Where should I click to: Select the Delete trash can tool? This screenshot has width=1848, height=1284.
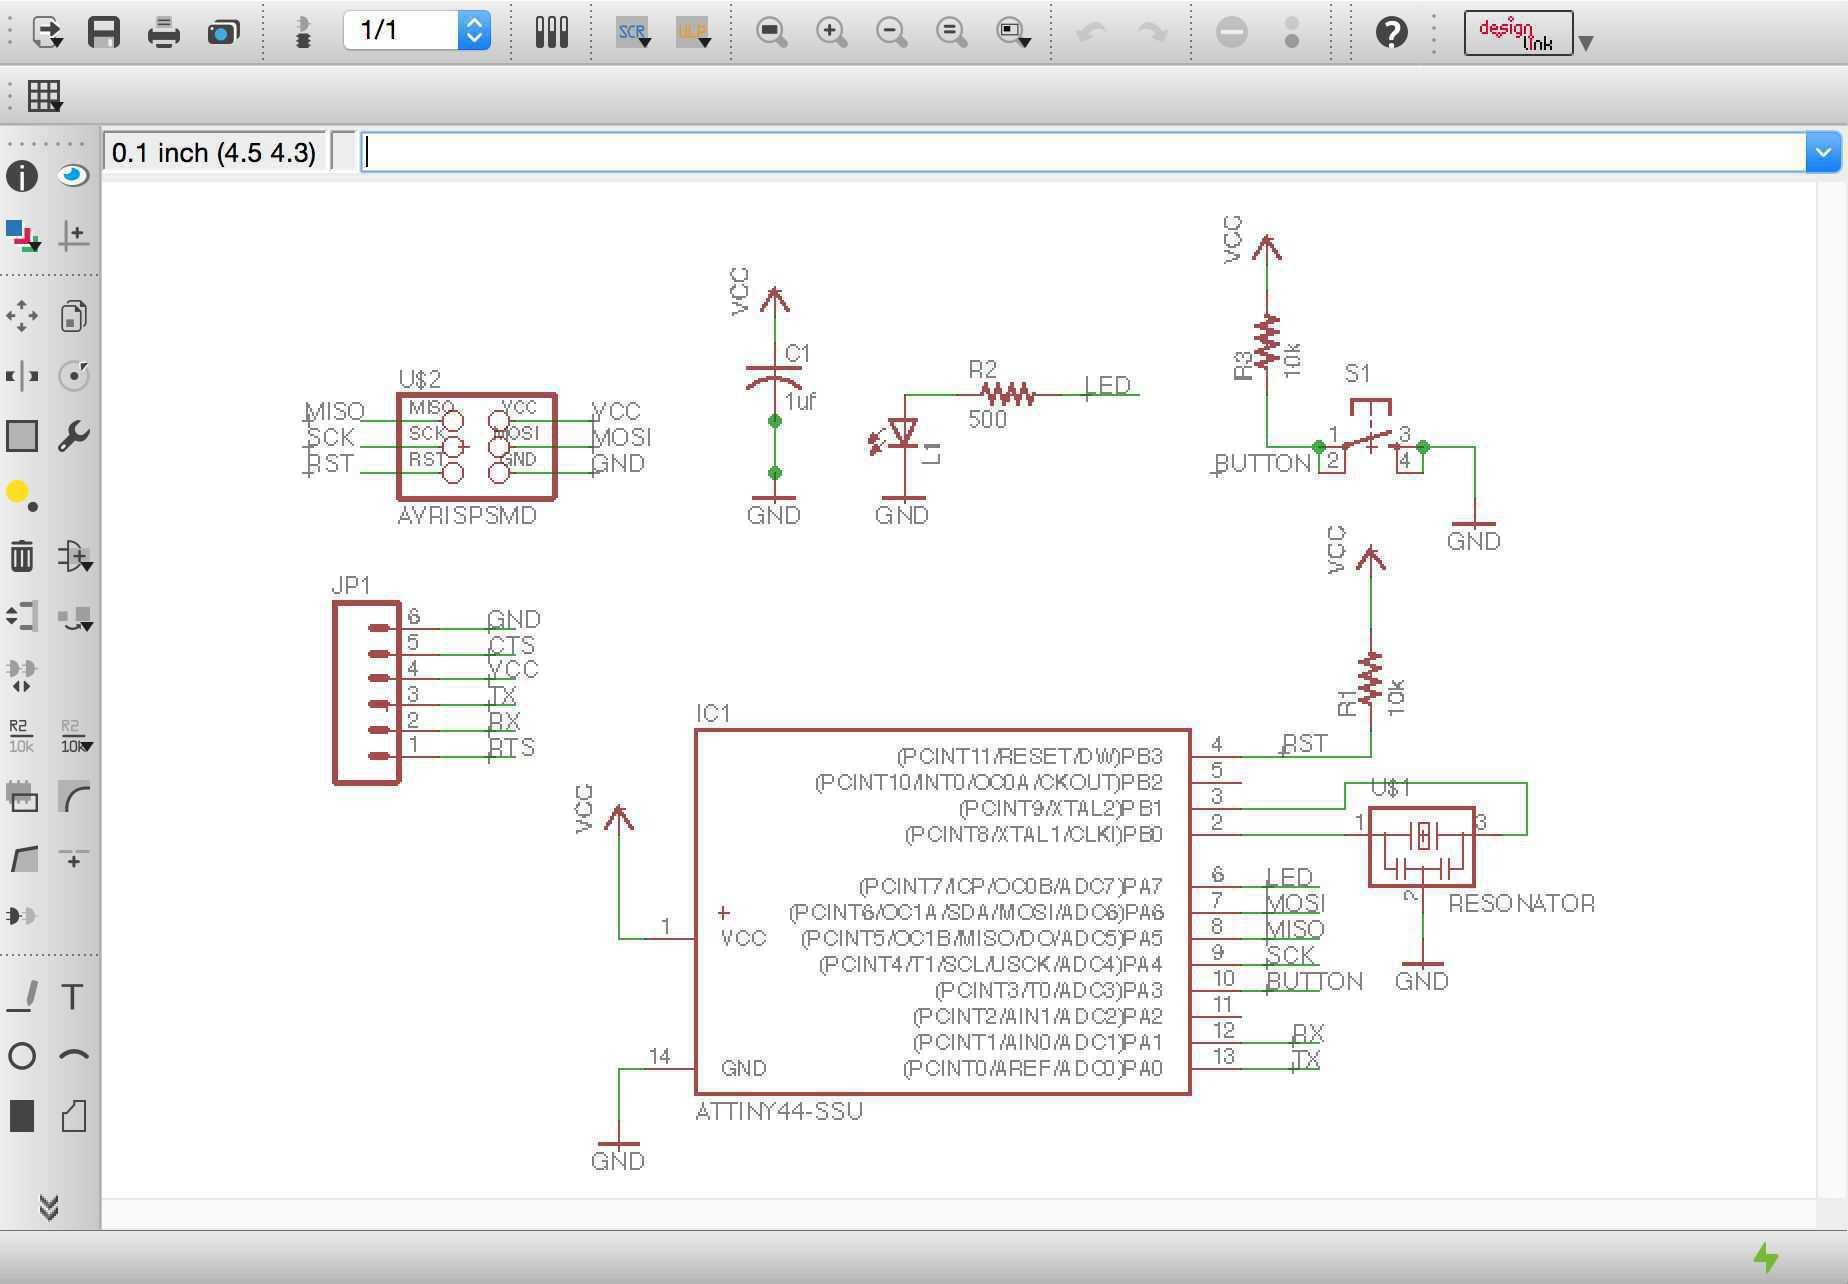tap(22, 556)
